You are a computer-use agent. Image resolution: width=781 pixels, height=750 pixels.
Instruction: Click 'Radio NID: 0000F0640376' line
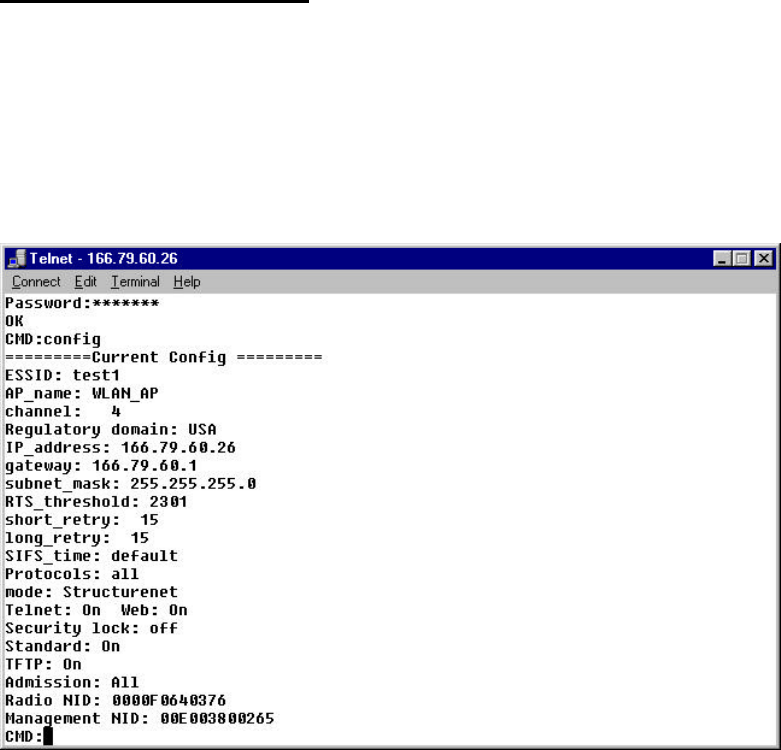116,701
